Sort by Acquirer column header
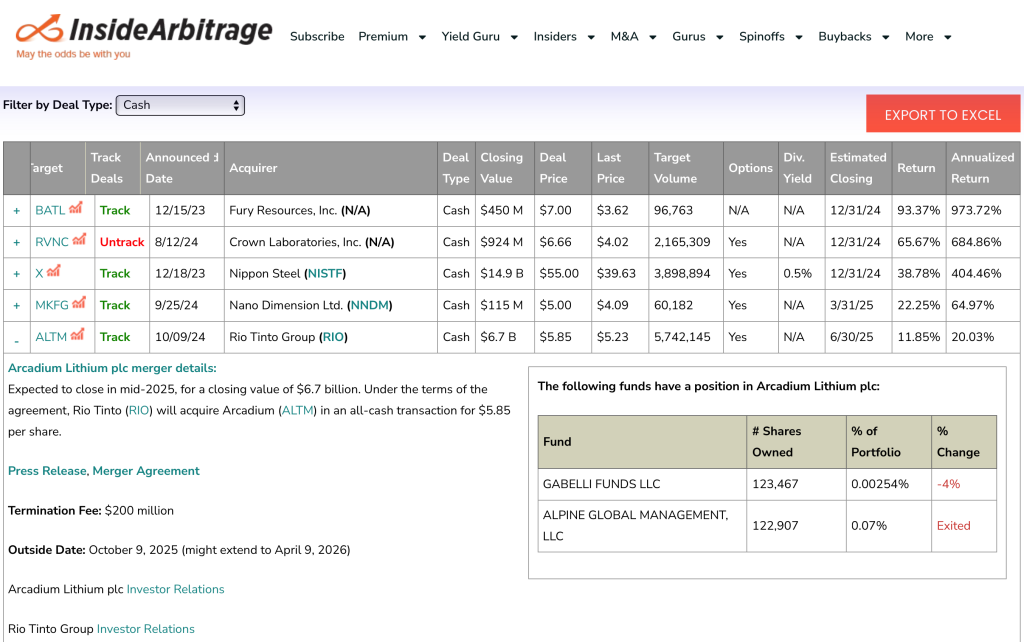The width and height of the screenshot is (1024, 642). click(x=330, y=168)
